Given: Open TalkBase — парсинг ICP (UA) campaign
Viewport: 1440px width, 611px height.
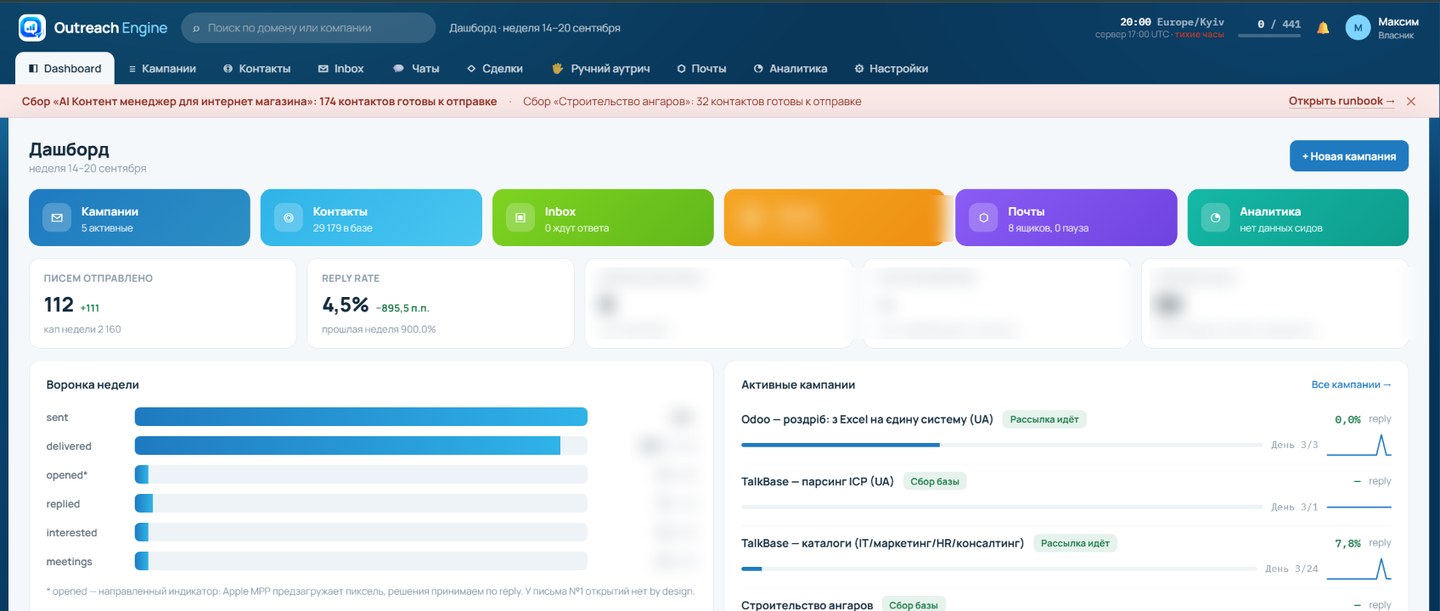Looking at the screenshot, I should [817, 481].
